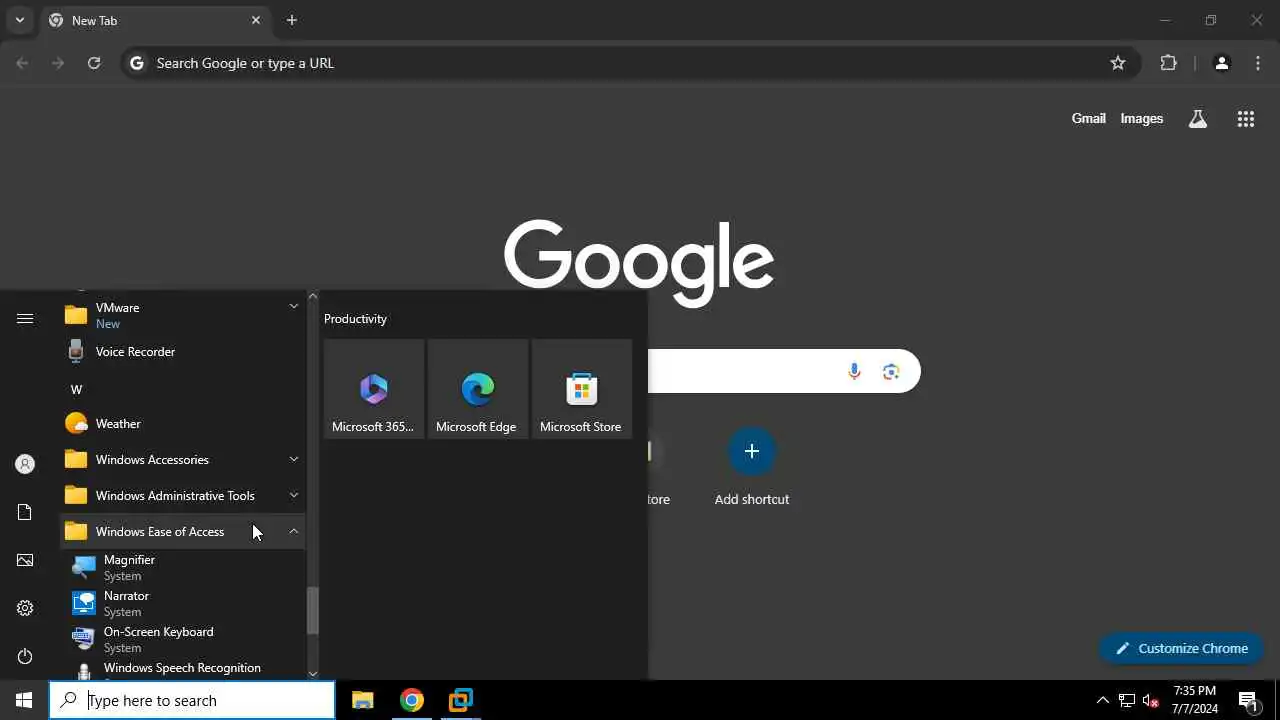Click the back navigation arrow
The image size is (1280, 720).
pyautogui.click(x=22, y=63)
